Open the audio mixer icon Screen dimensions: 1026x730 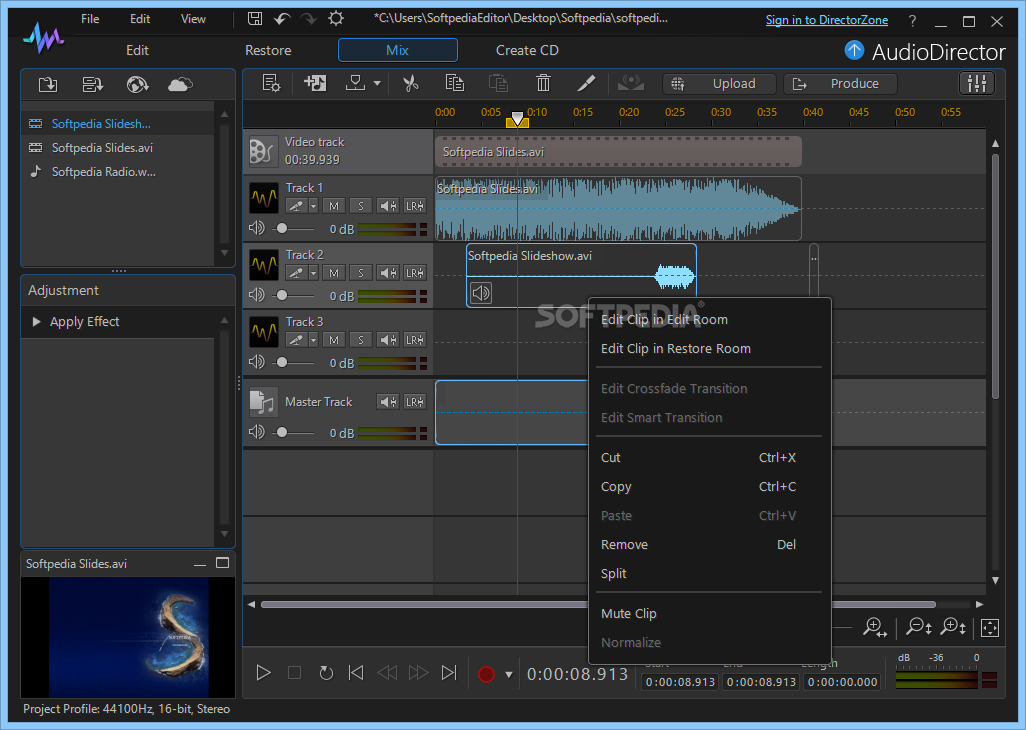pyautogui.click(x=976, y=83)
